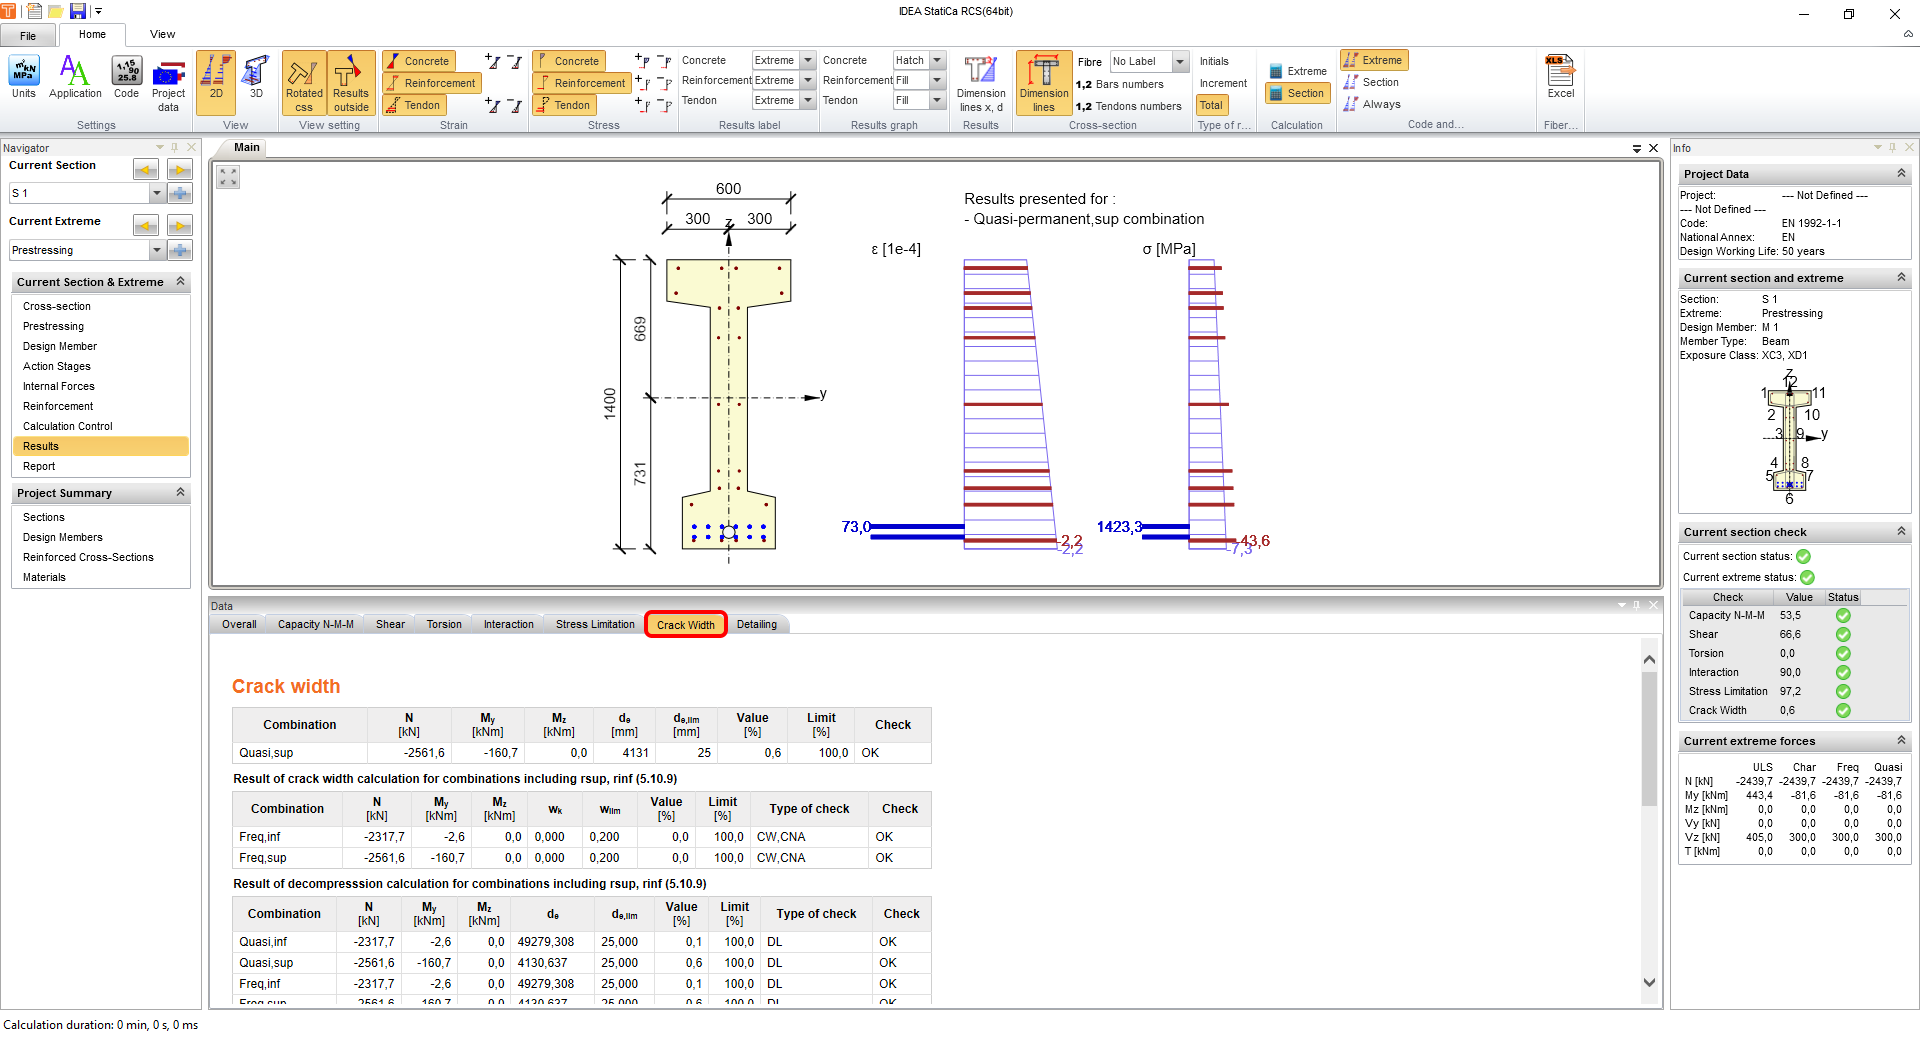Toggle Tendon stress display
This screenshot has height=1040, width=1920.
[564, 105]
